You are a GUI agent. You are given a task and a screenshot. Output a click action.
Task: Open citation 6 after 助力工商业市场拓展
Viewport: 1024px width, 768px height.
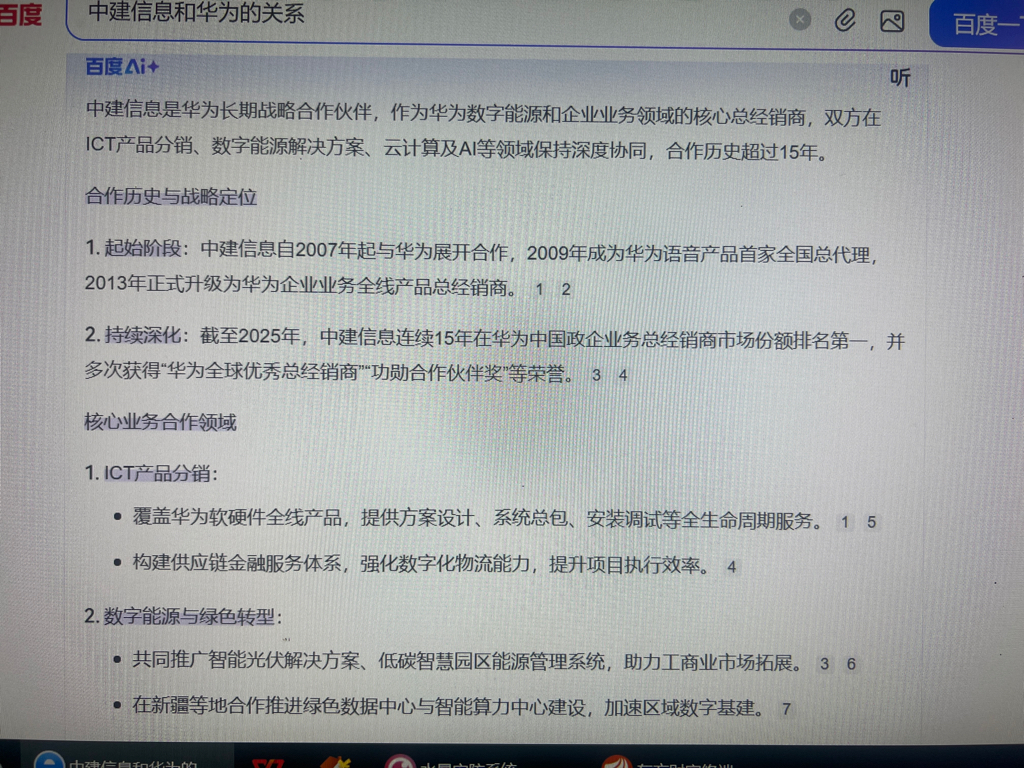851,664
